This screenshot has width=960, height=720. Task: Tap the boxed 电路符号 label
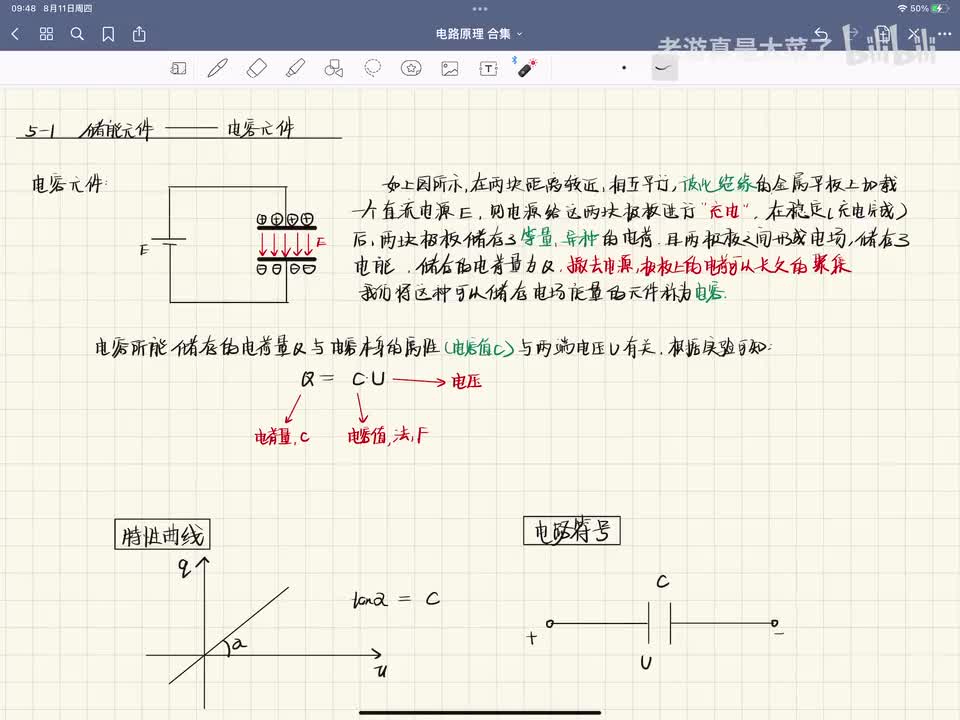point(572,531)
